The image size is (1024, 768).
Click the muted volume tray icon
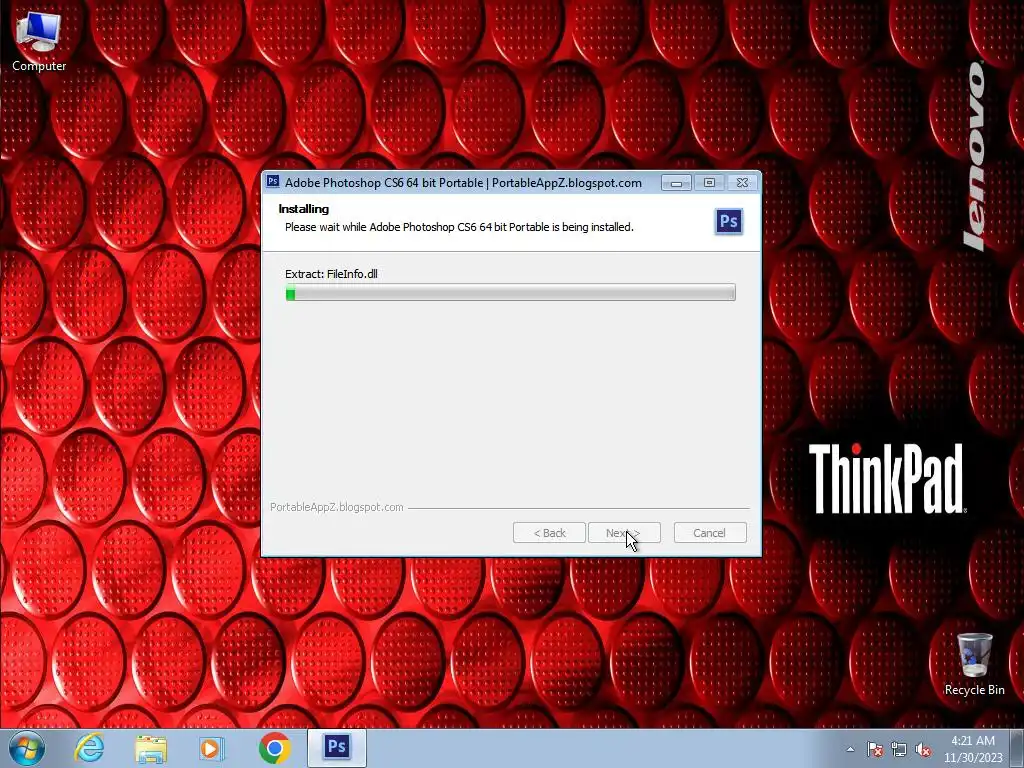pyautogui.click(x=923, y=749)
